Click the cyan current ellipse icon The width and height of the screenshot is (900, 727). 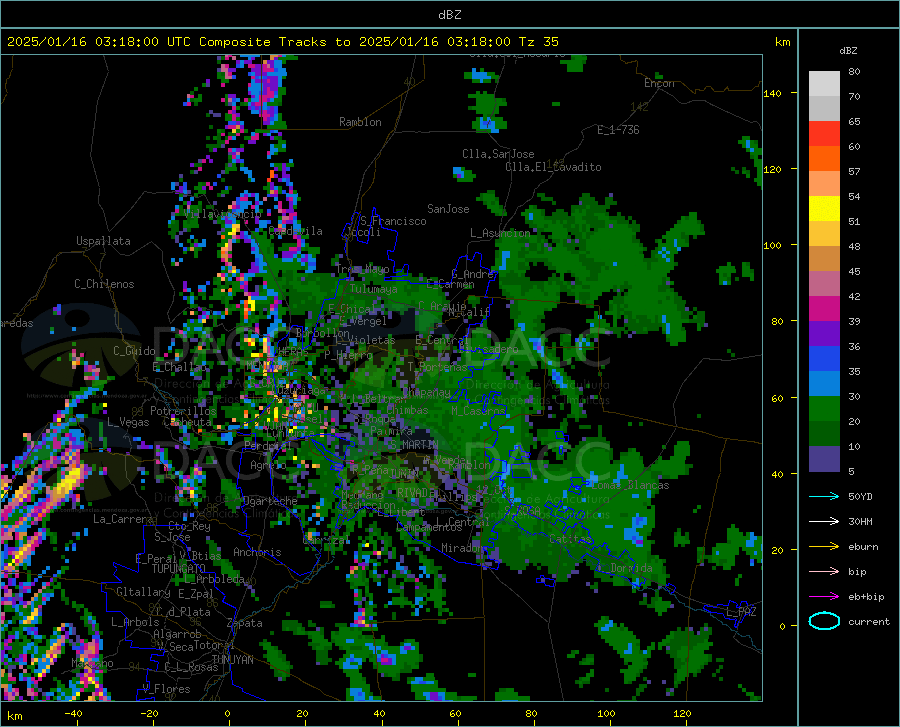[824, 621]
